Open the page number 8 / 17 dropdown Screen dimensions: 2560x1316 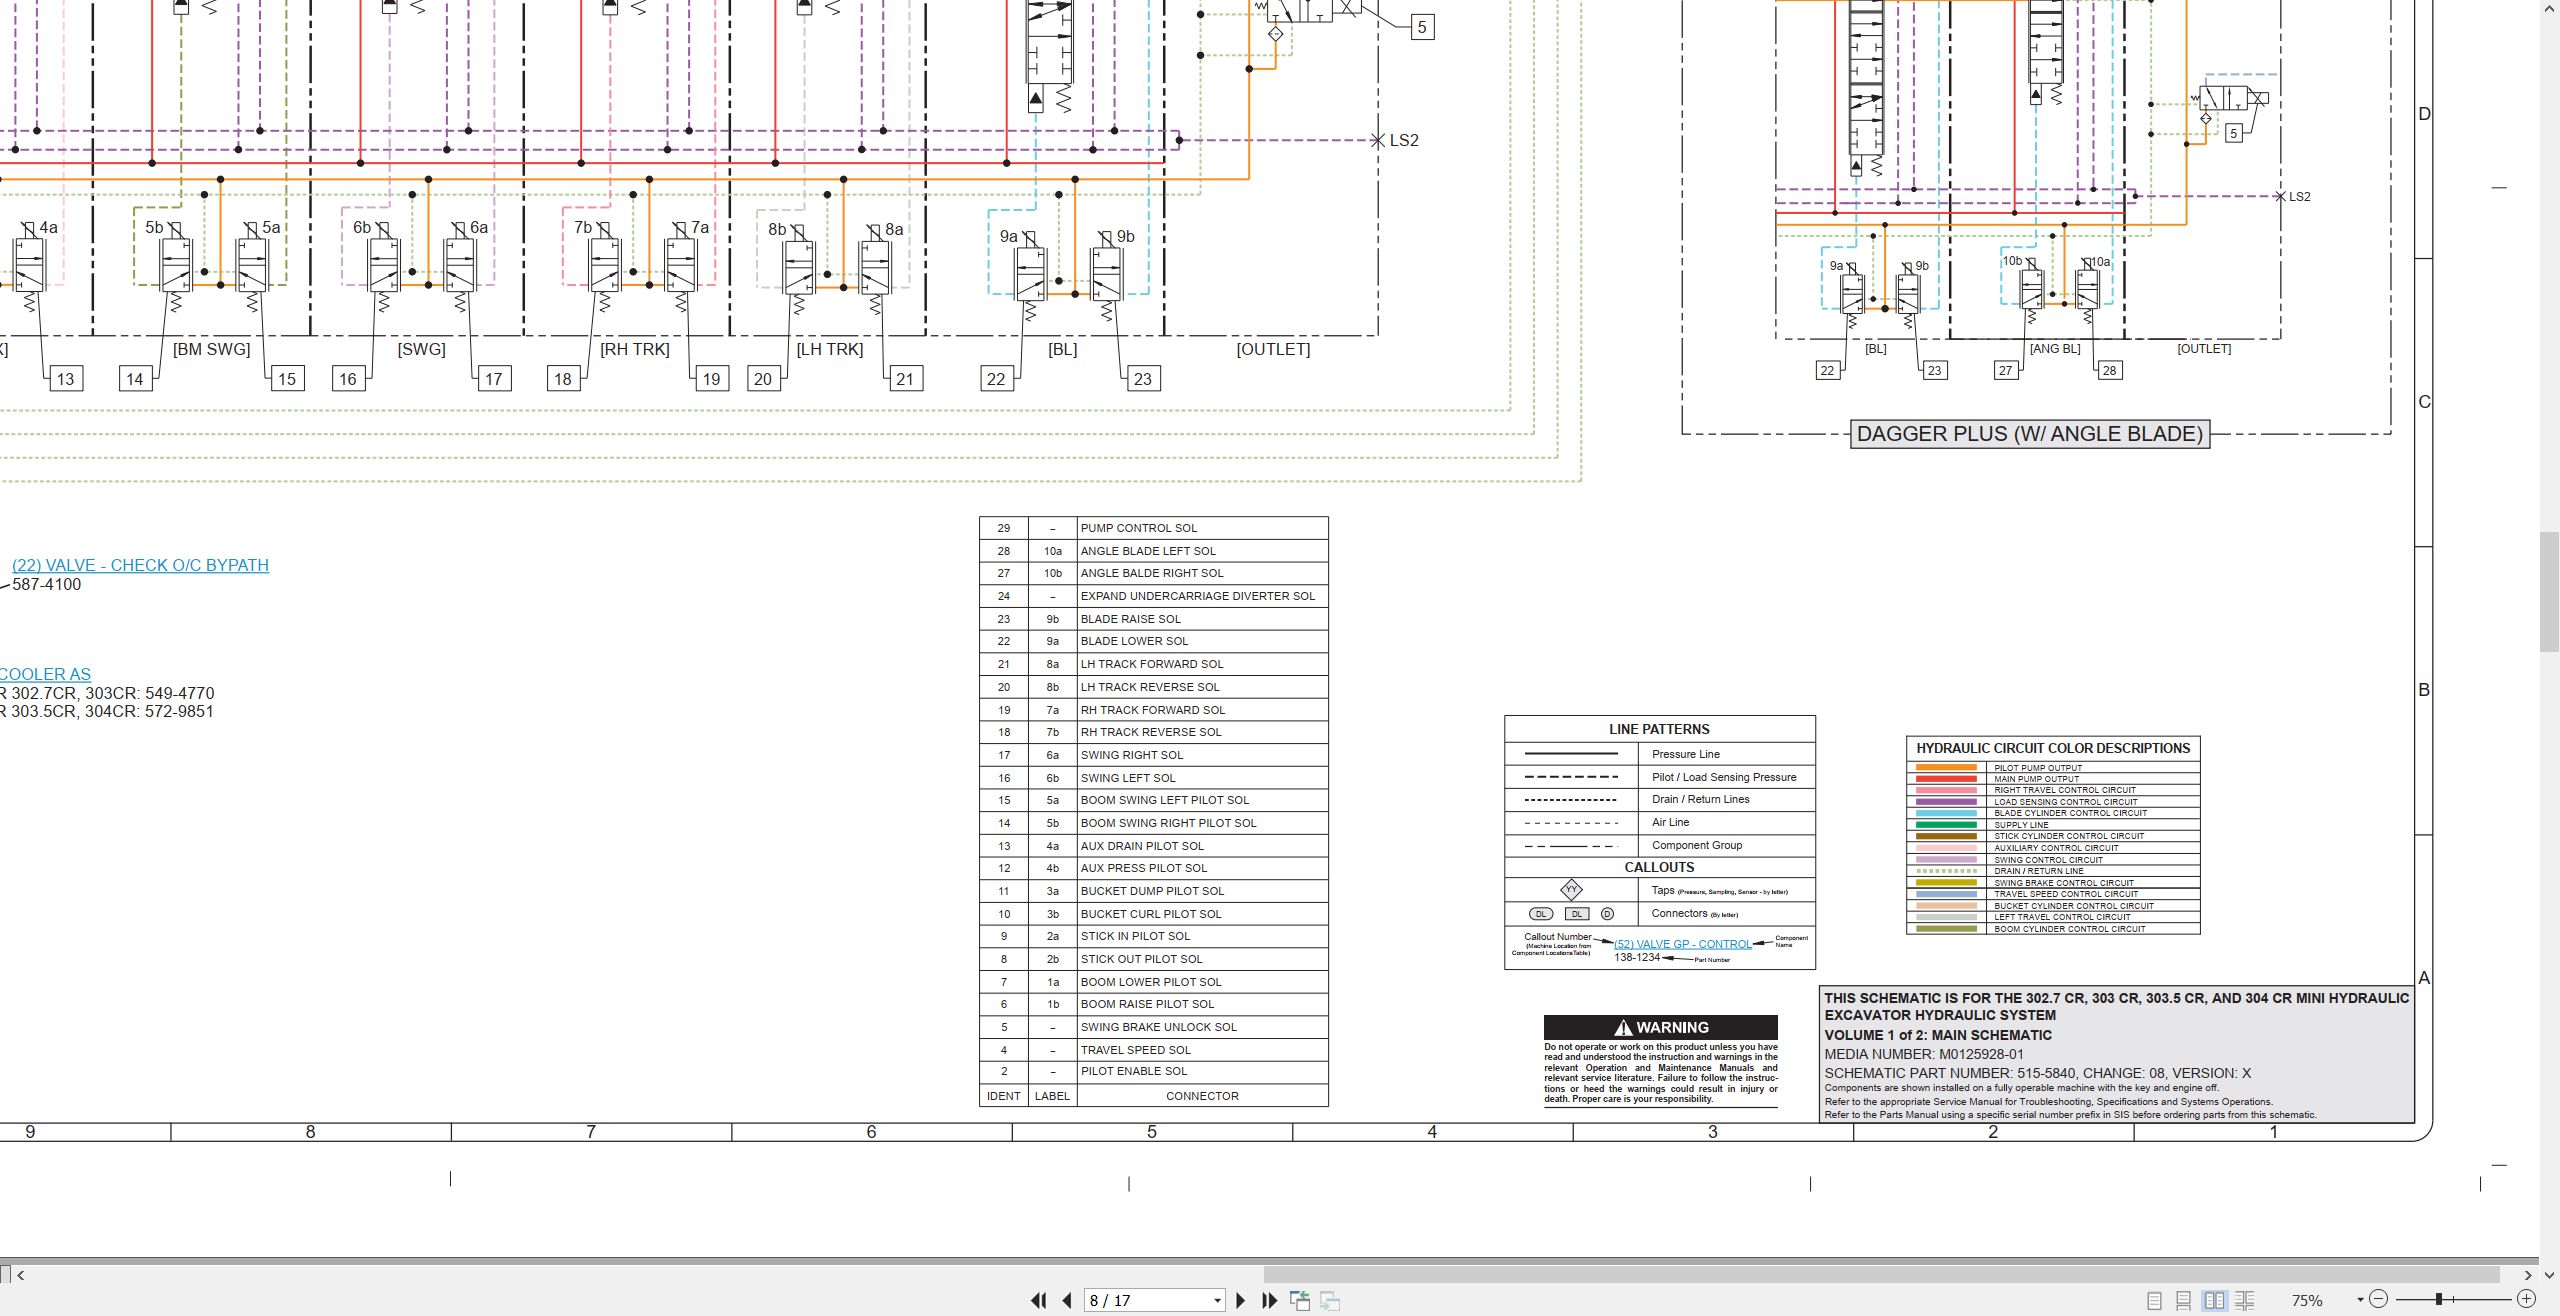pos(1217,1301)
